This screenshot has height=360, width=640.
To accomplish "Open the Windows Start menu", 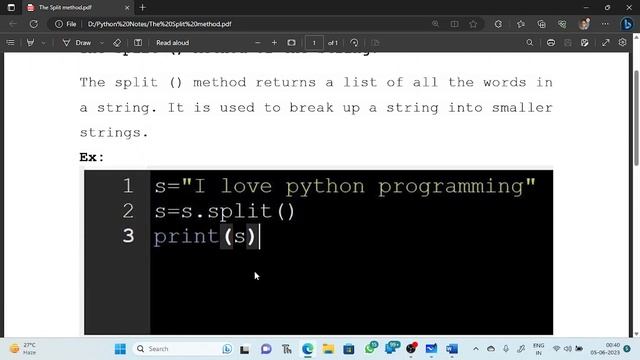I will coord(120,349).
